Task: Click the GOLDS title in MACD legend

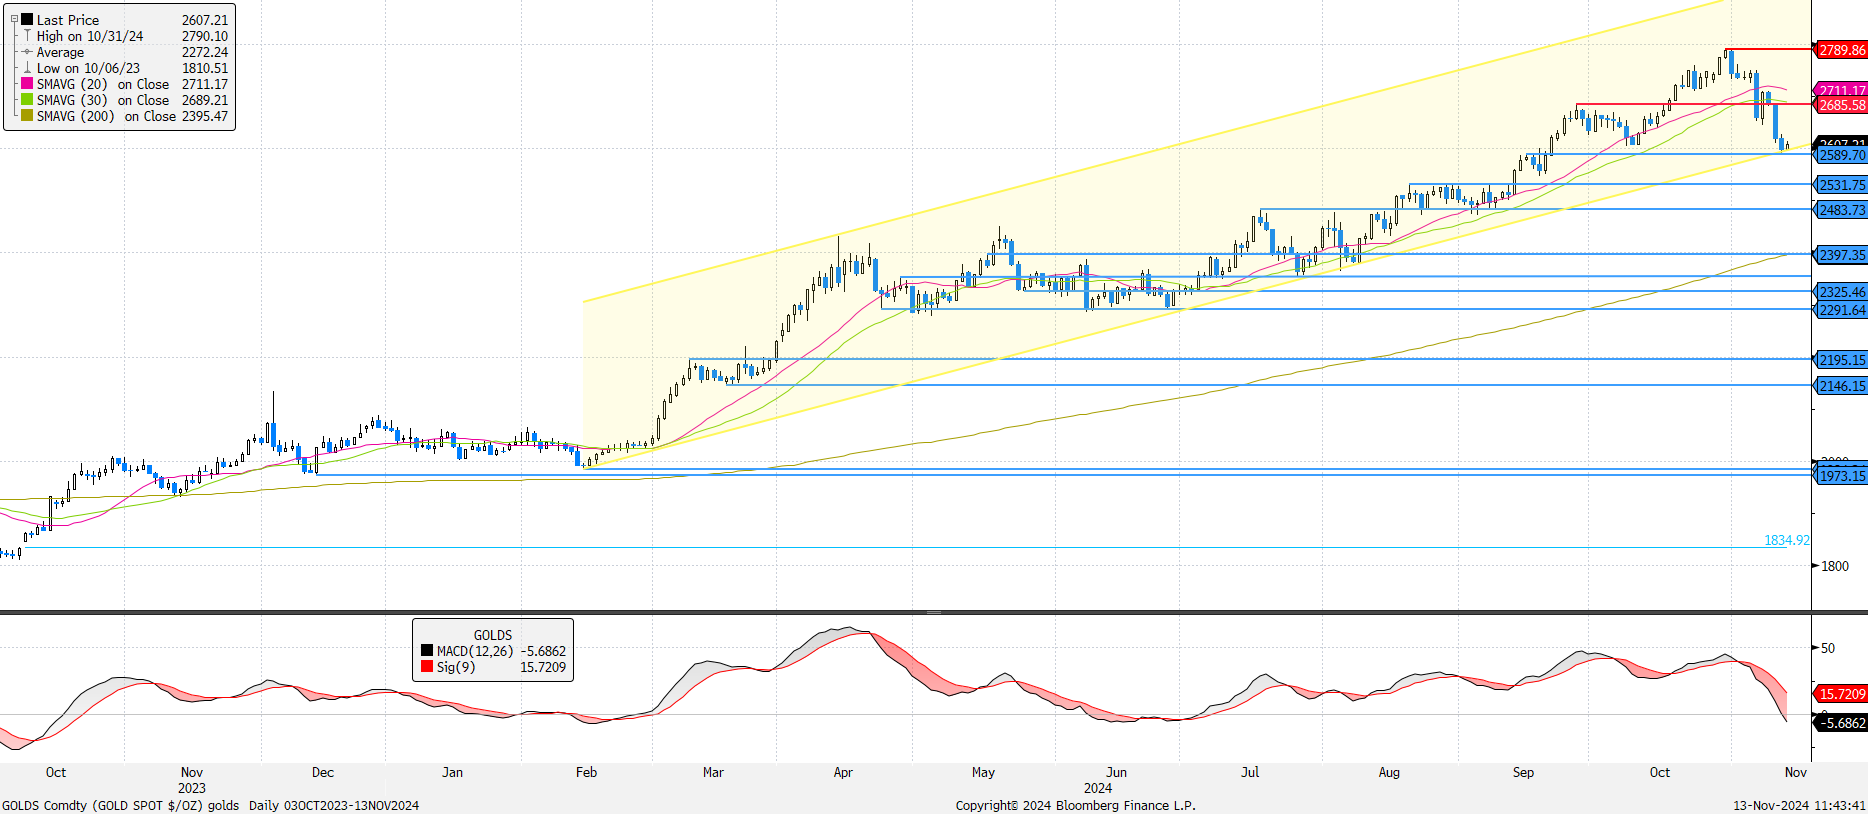Action: click(x=493, y=635)
